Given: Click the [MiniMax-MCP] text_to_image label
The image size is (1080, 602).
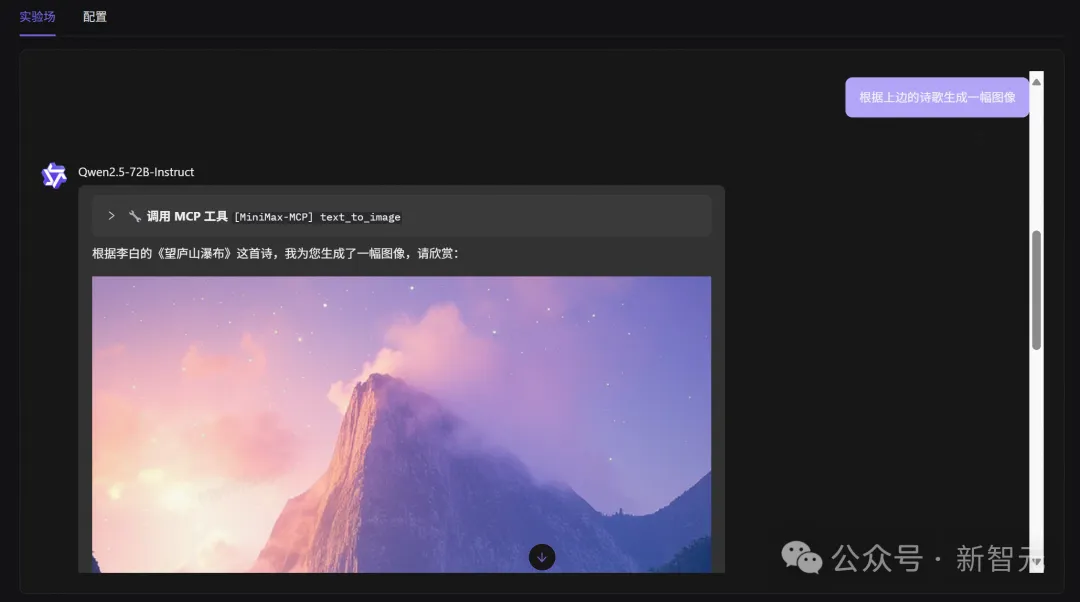Looking at the screenshot, I should (x=318, y=217).
